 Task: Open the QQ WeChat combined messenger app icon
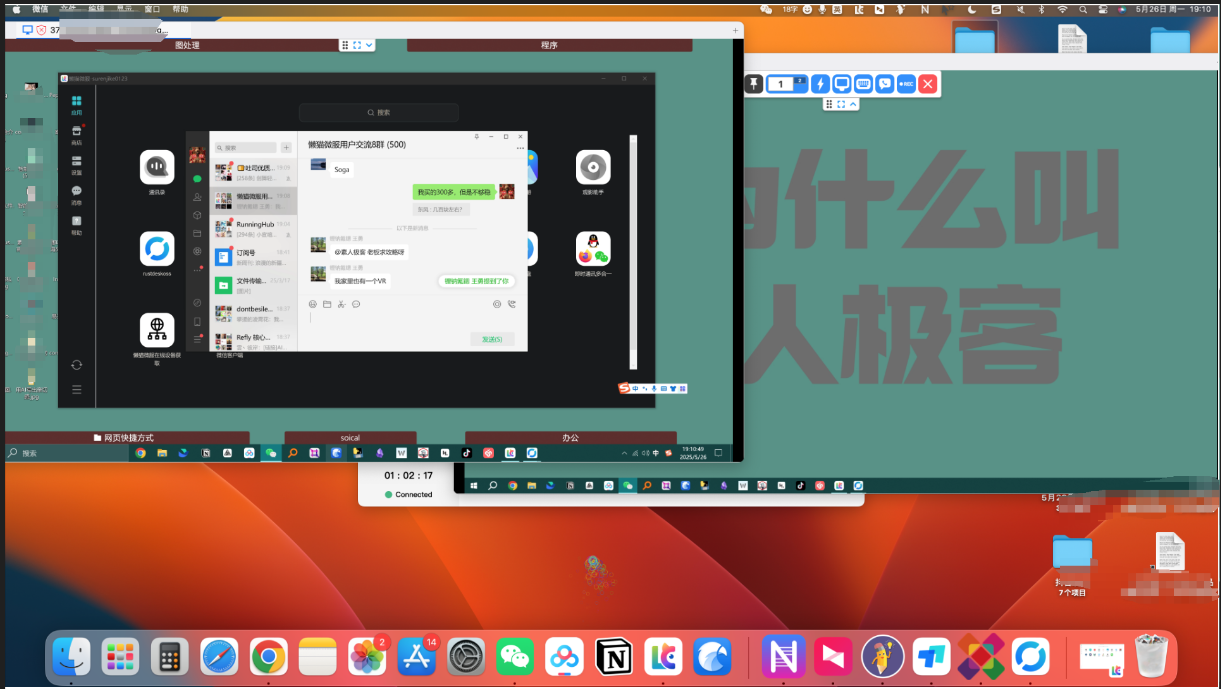tap(593, 250)
